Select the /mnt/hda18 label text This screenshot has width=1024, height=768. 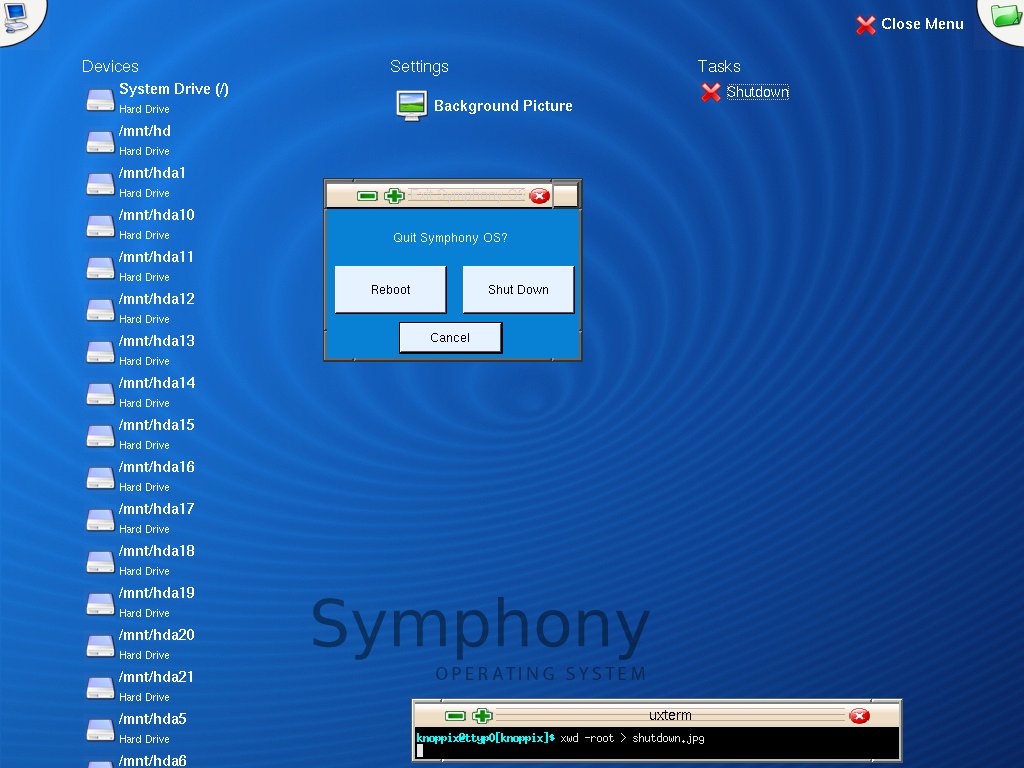[157, 551]
